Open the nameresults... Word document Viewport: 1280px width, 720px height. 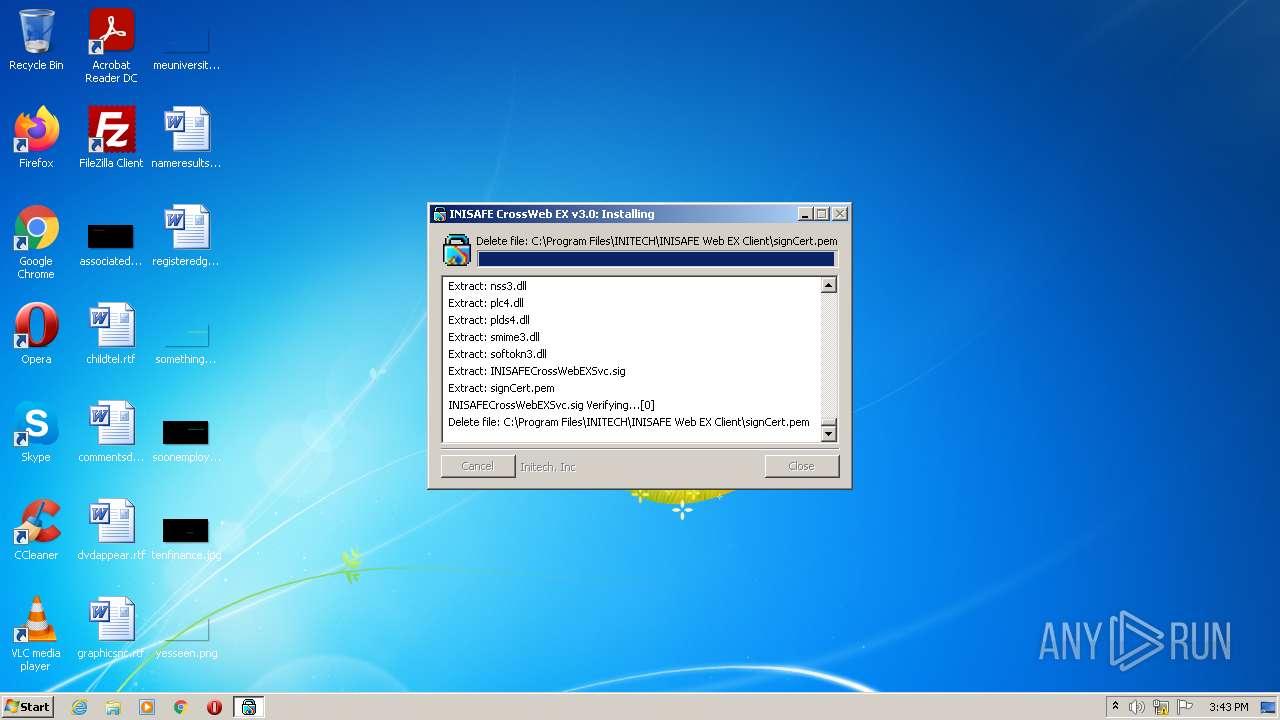(x=186, y=138)
